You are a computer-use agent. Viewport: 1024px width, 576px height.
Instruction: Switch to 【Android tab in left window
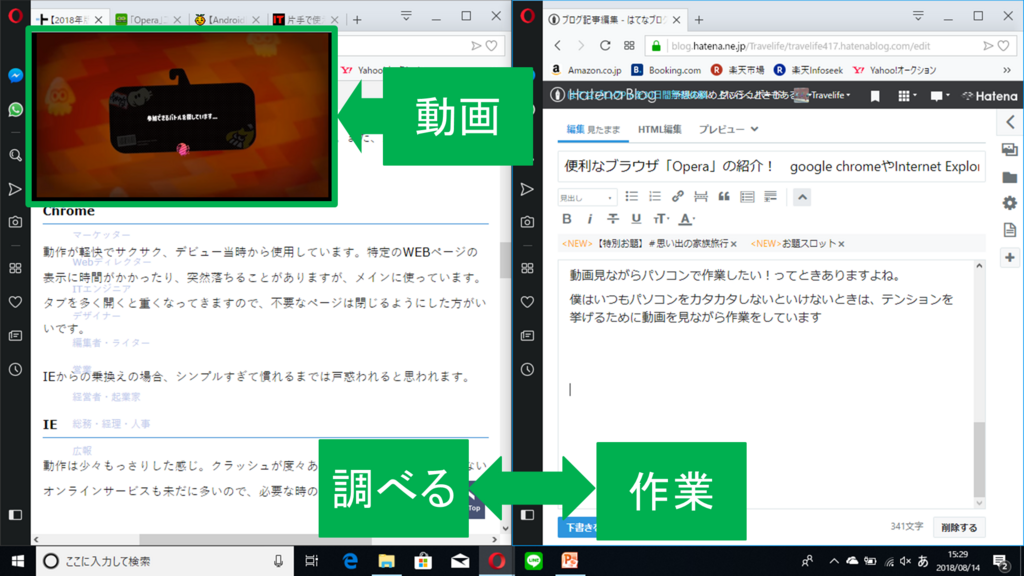(x=227, y=20)
